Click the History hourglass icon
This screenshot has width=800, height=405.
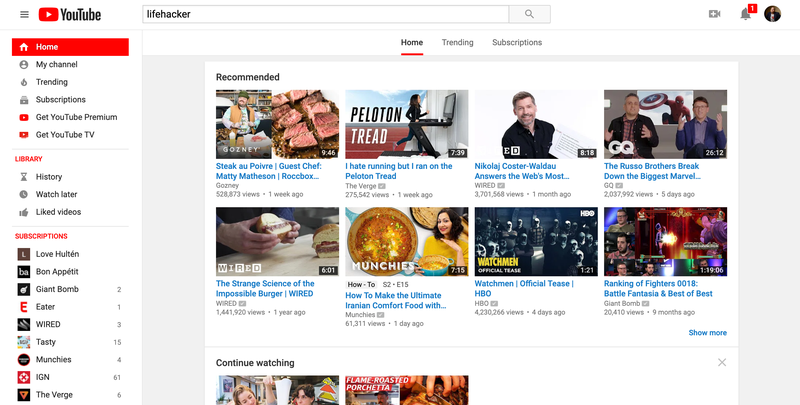23,177
